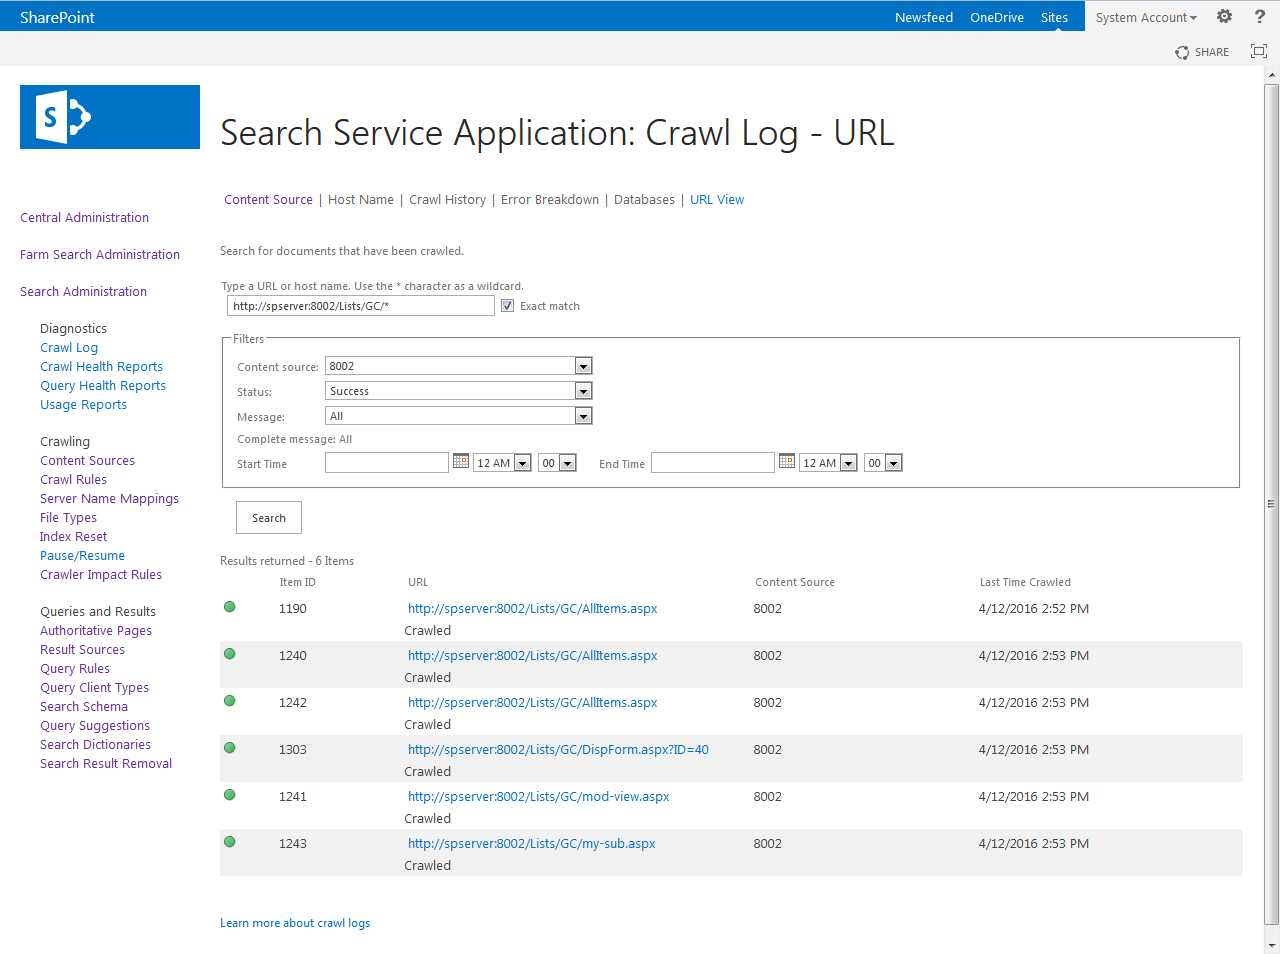
Task: Open Farm Search Administration link
Action: (100, 254)
